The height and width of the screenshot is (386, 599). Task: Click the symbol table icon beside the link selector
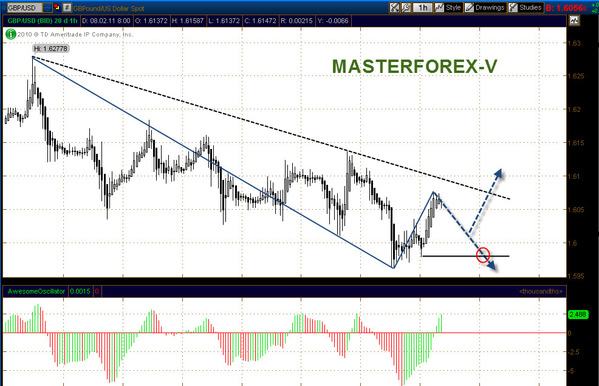[67, 7]
